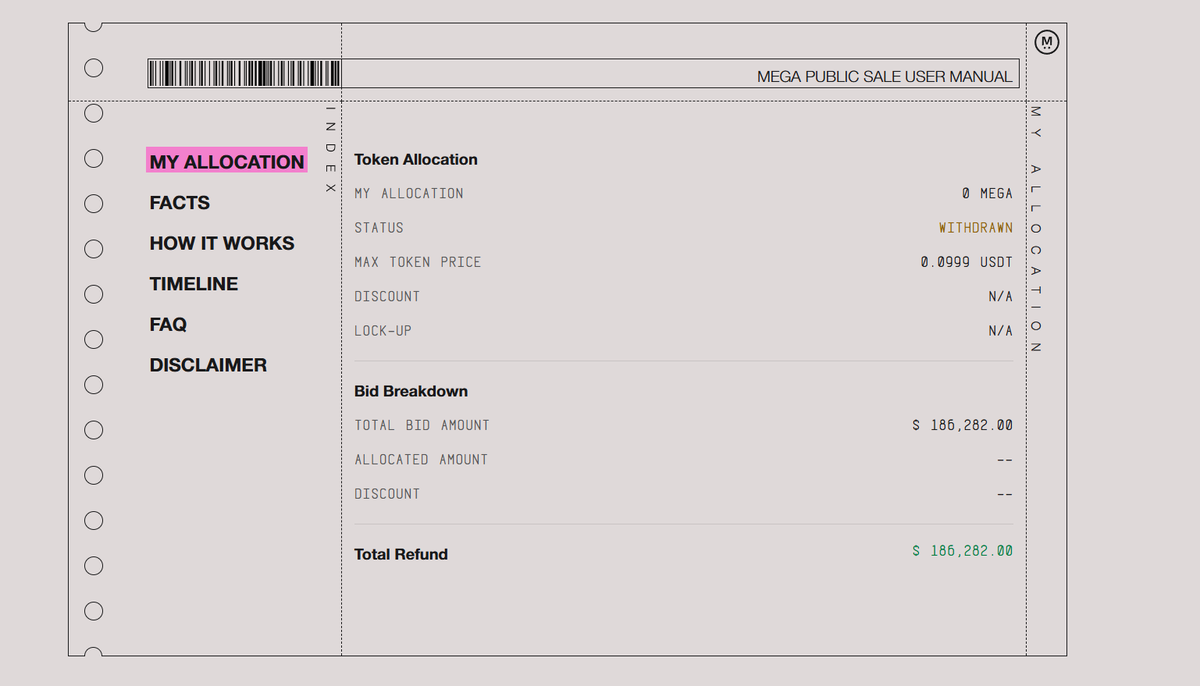Click the vertical MY ALLOCATION side label
The image size is (1200, 686).
tap(1036, 229)
